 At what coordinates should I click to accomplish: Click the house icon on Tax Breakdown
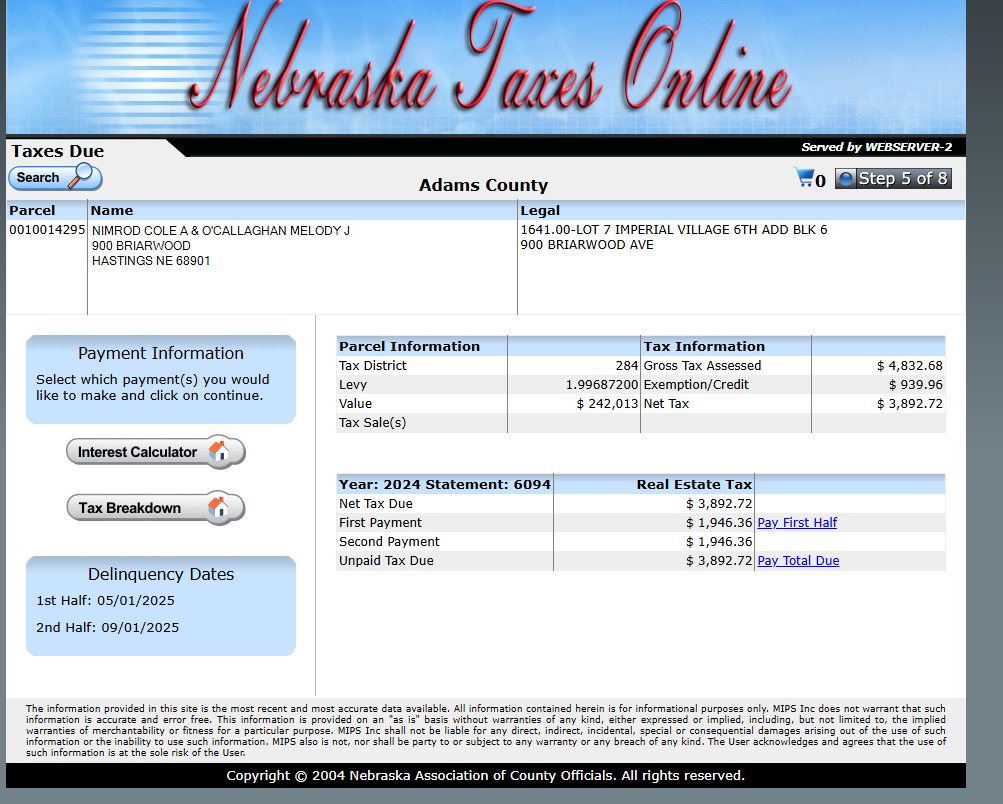tap(218, 508)
